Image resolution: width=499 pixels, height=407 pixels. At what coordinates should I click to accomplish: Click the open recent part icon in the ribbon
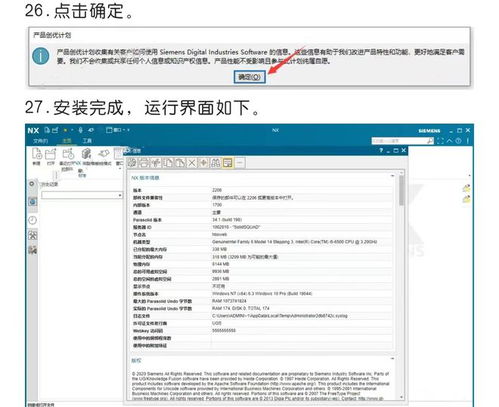pos(68,154)
